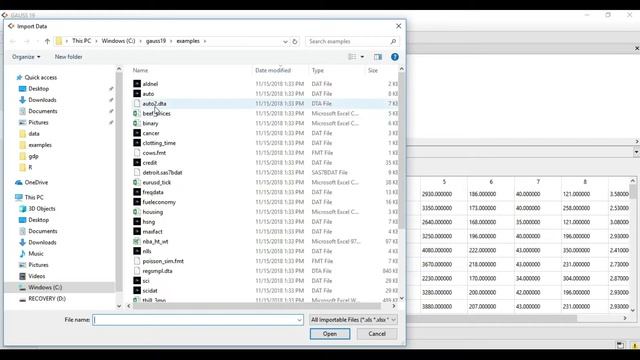Toggle the preview pane icon

(x=378, y=57)
